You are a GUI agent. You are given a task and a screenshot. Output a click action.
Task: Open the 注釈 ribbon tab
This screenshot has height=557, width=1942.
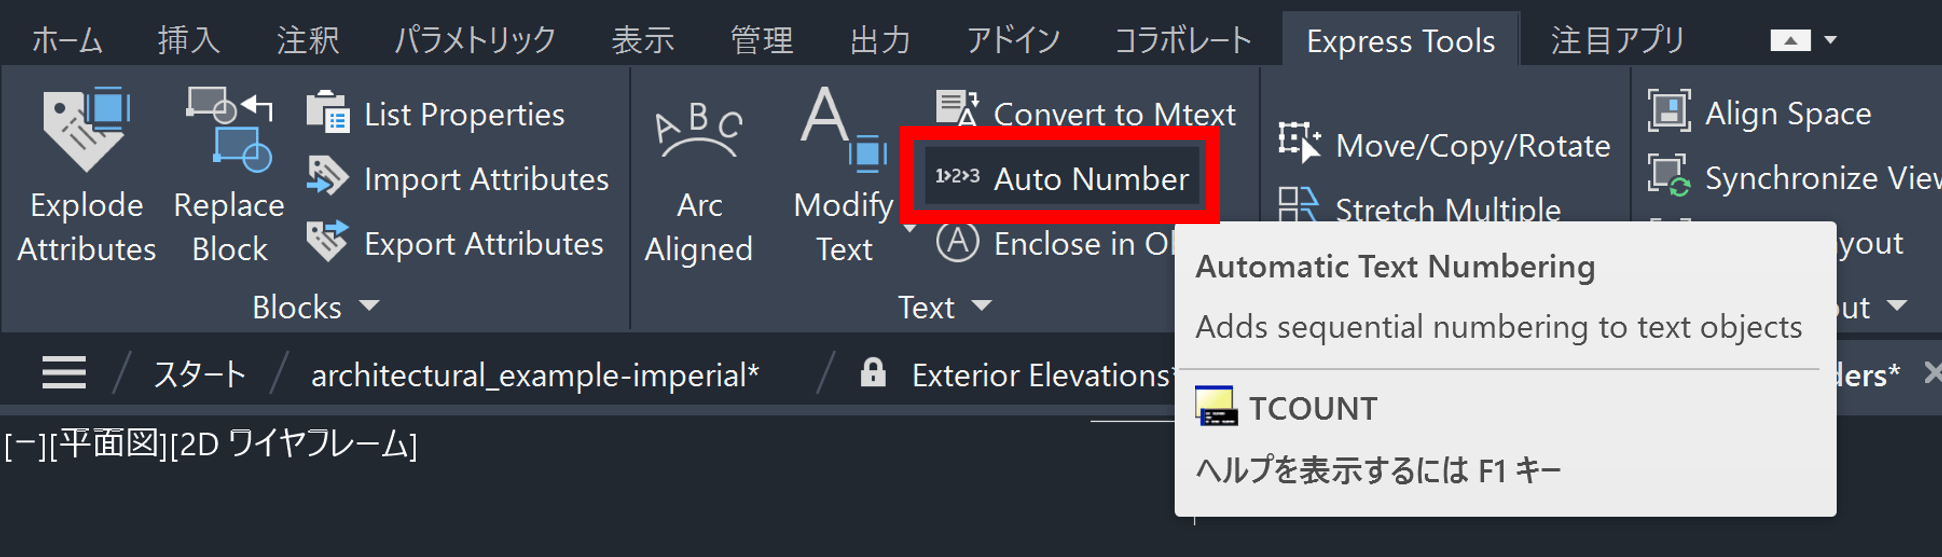coord(308,40)
